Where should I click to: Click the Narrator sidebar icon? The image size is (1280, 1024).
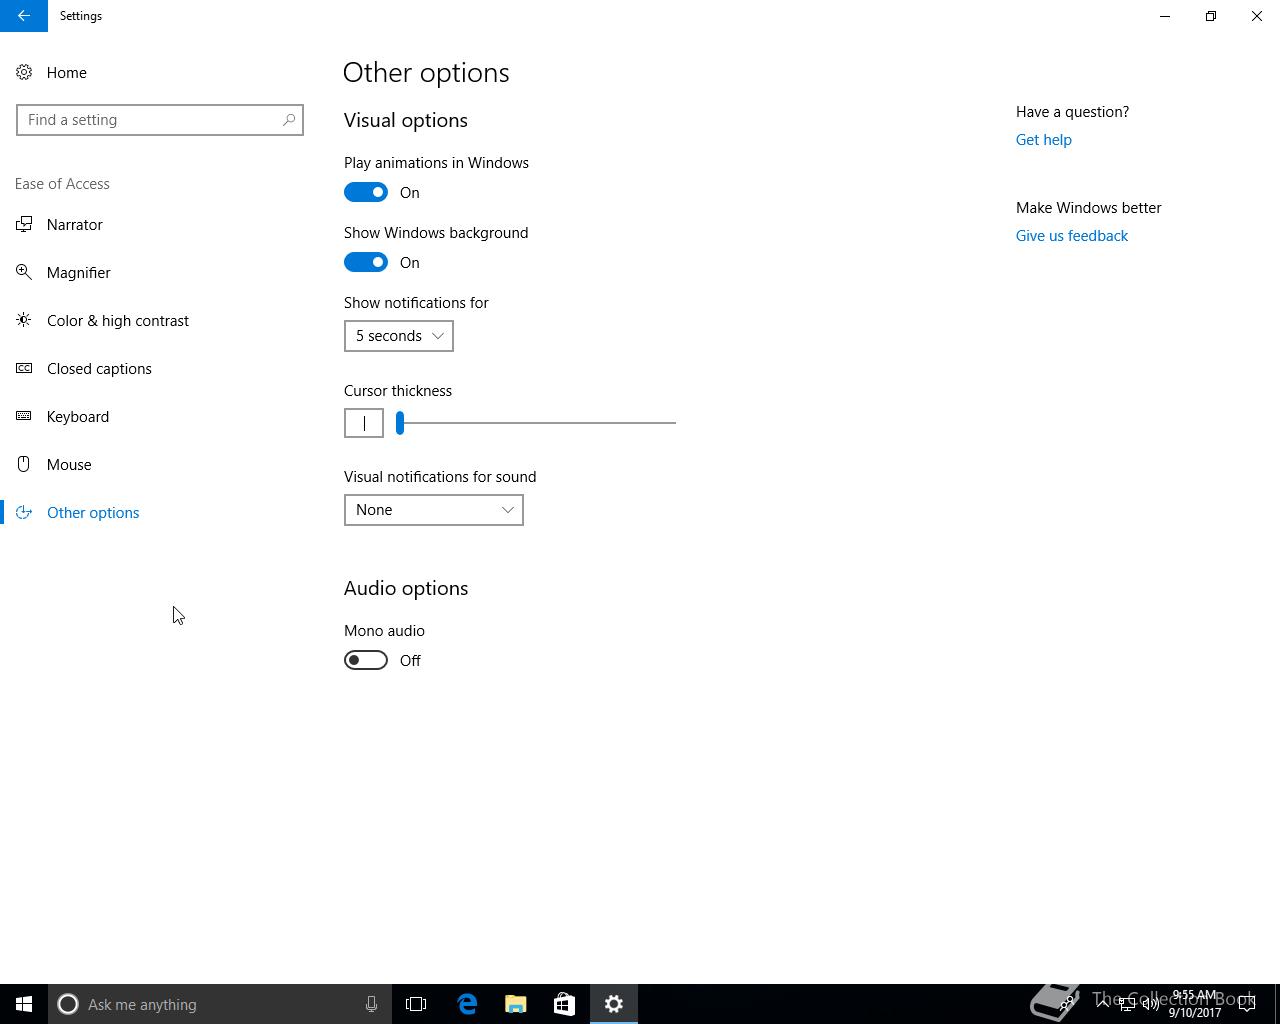24,225
